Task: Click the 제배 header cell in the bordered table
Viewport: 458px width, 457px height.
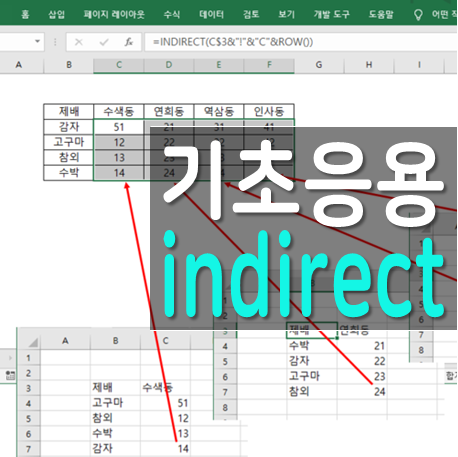Action: [69, 111]
